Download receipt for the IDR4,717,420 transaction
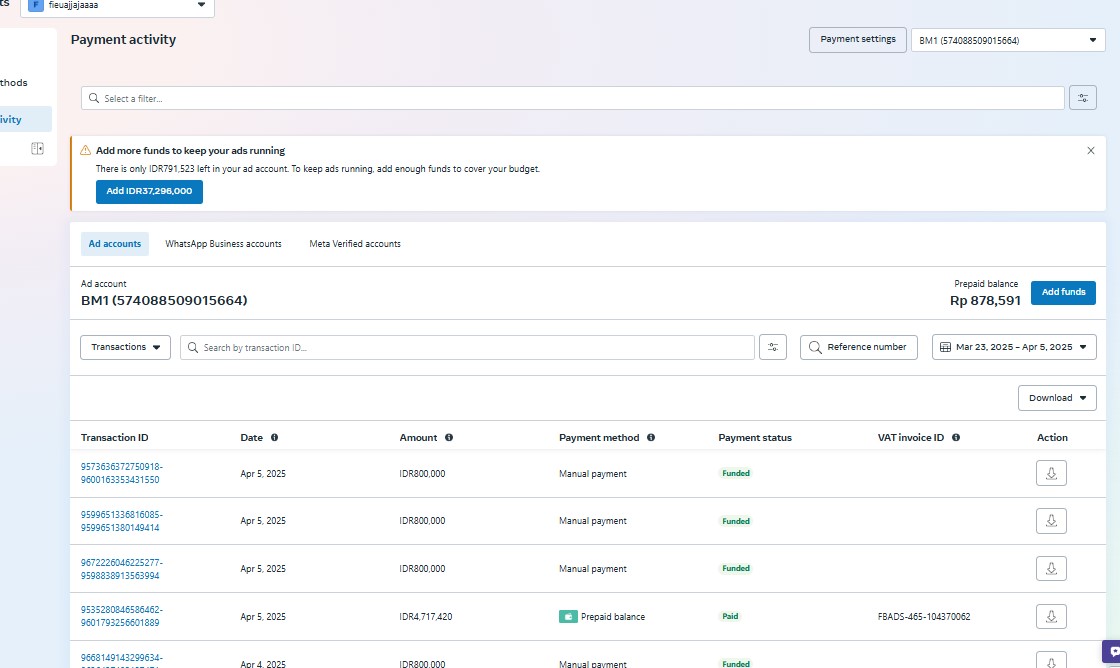Image resolution: width=1120 pixels, height=668 pixels. coord(1051,616)
